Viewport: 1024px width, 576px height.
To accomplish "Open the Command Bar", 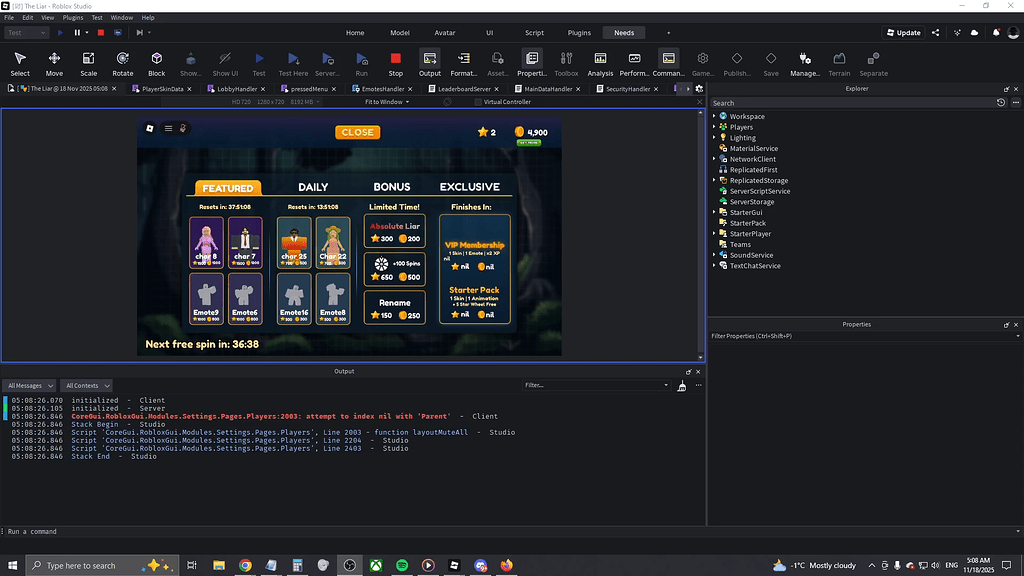I will tap(669, 63).
